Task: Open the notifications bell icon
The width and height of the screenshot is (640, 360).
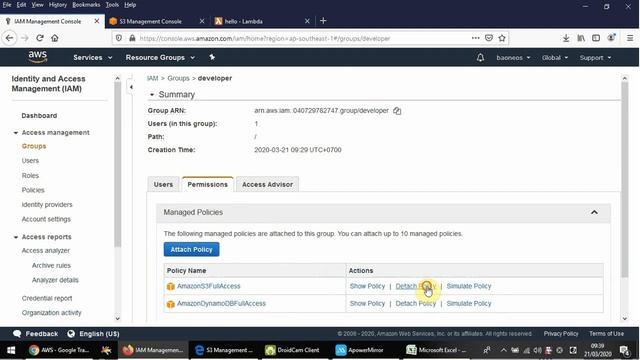Action: pyautogui.click(x=480, y=58)
